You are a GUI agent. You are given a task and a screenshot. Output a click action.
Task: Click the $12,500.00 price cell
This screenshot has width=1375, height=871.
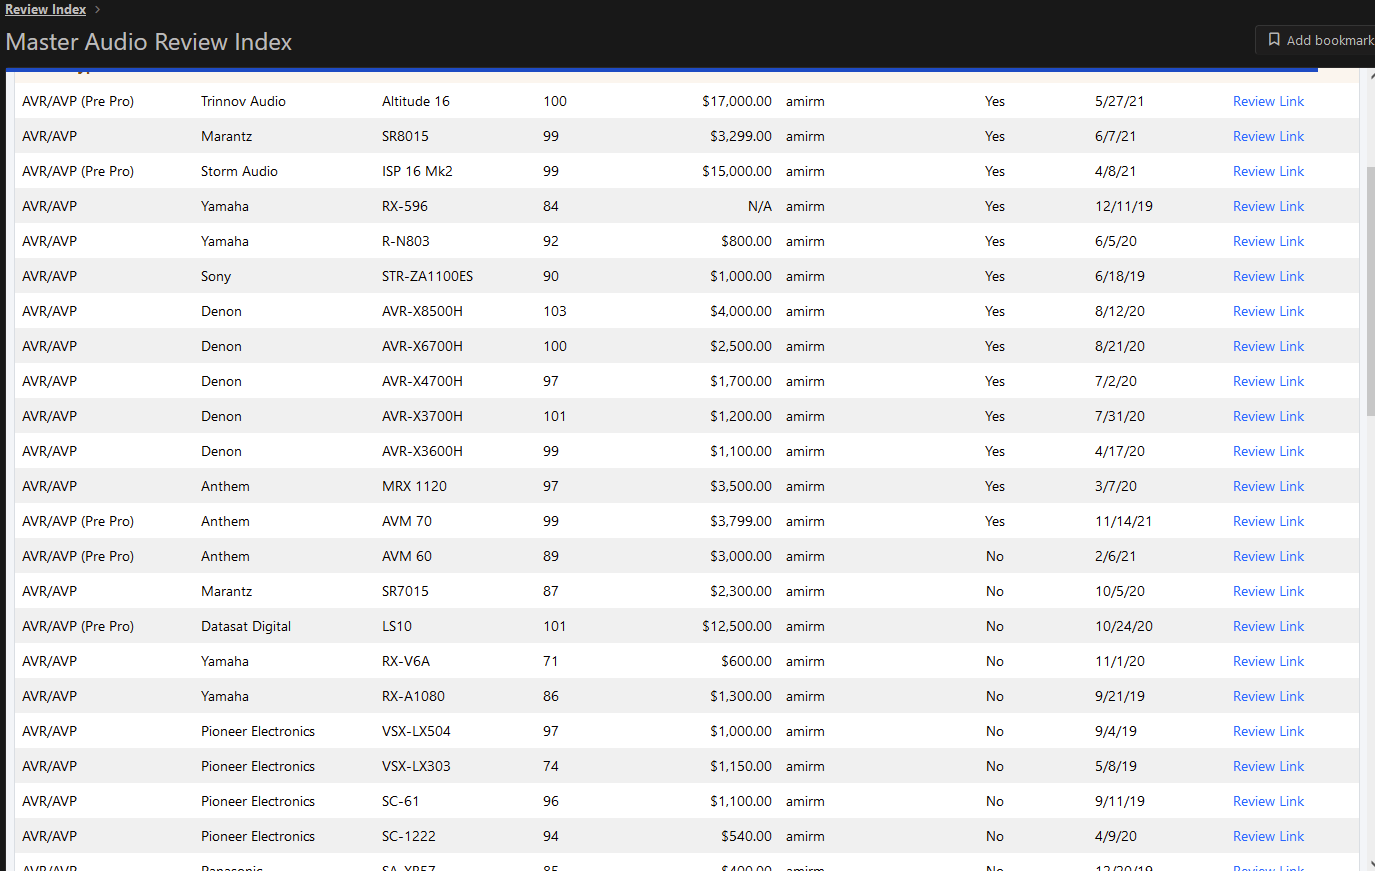click(x=737, y=626)
